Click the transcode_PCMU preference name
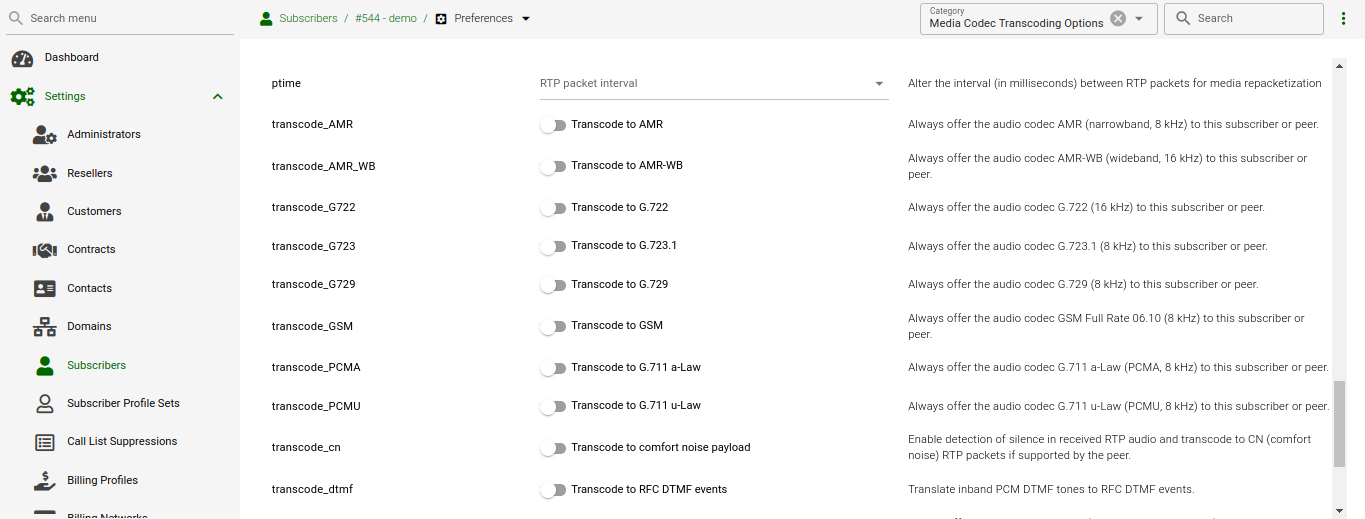Viewport: 1365px width, 519px height. tap(316, 407)
